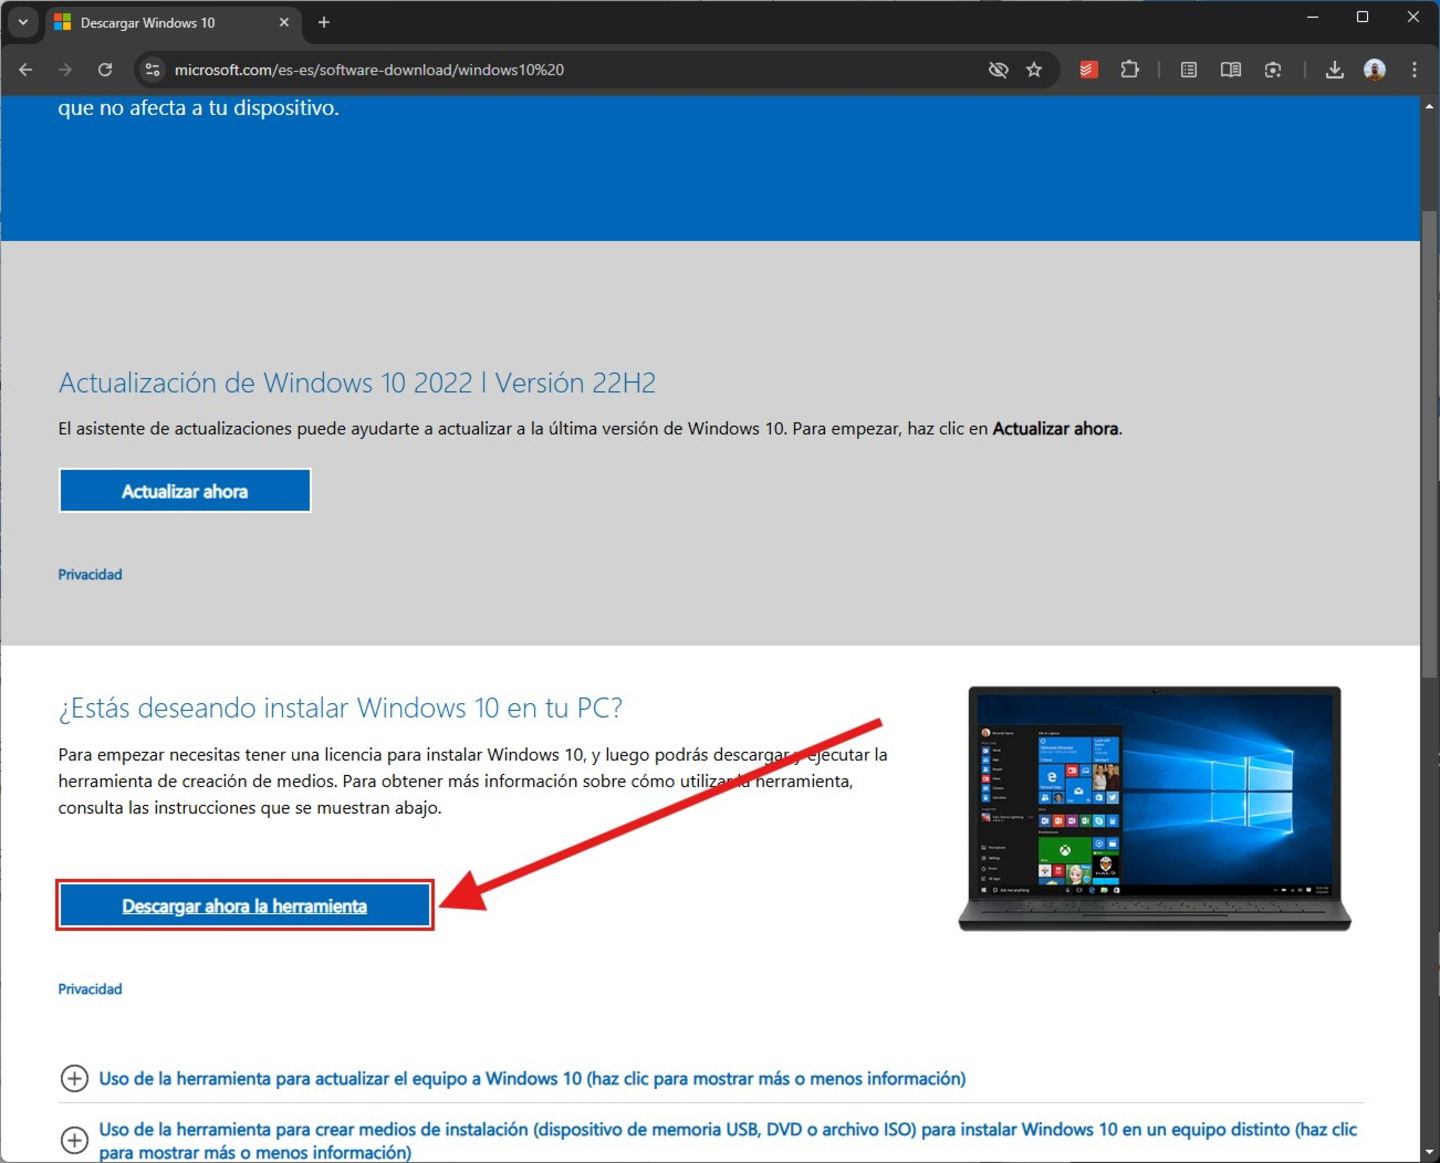Click the Windows 10 laptop image
Screen dimensions: 1440x1163
click(x=1155, y=808)
